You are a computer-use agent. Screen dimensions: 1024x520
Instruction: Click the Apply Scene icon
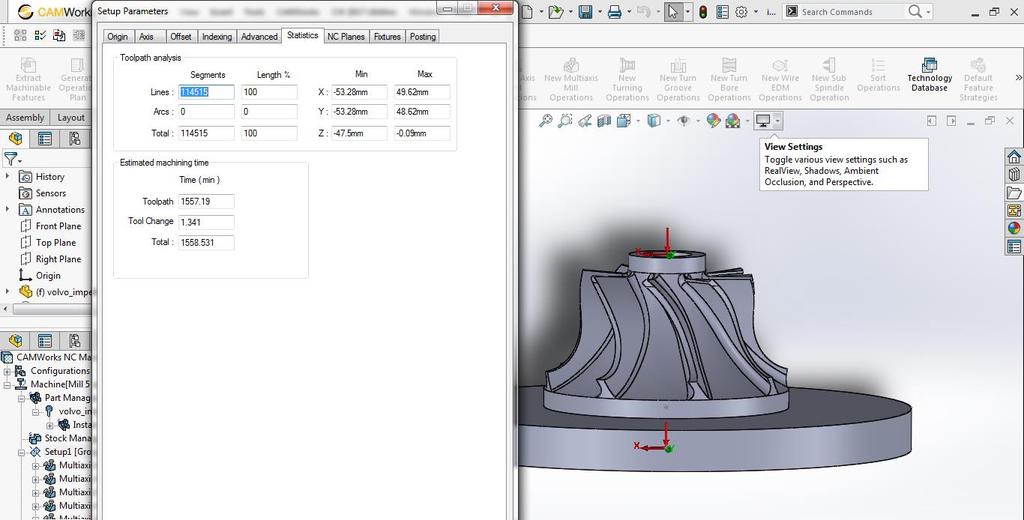click(733, 121)
